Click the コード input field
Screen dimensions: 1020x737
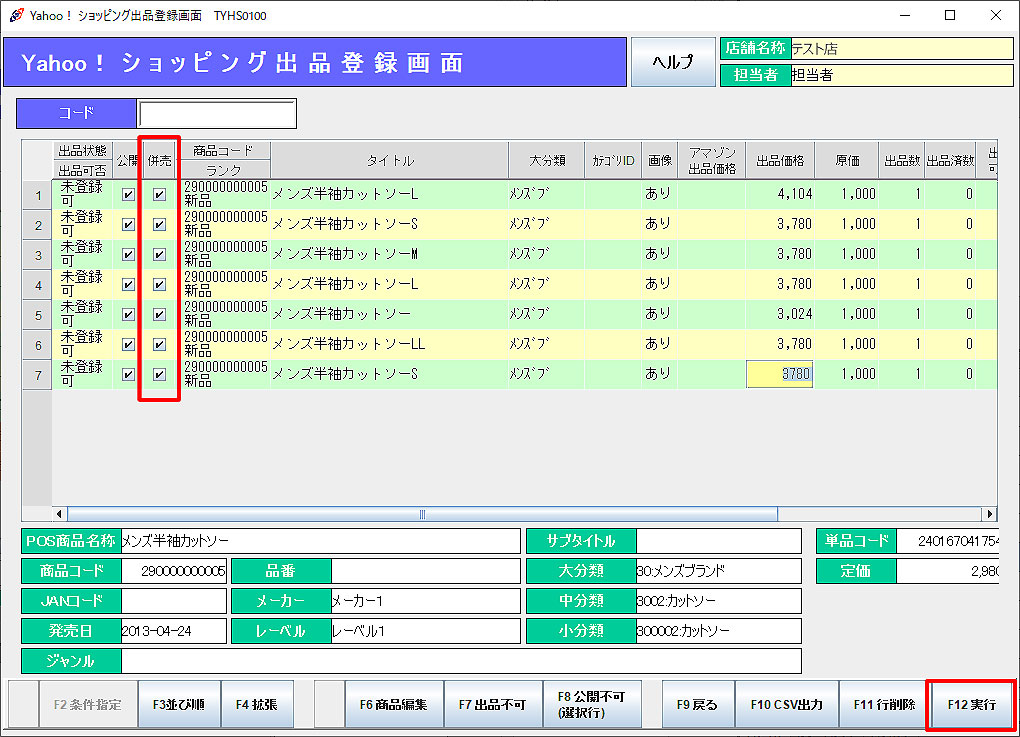coord(217,114)
